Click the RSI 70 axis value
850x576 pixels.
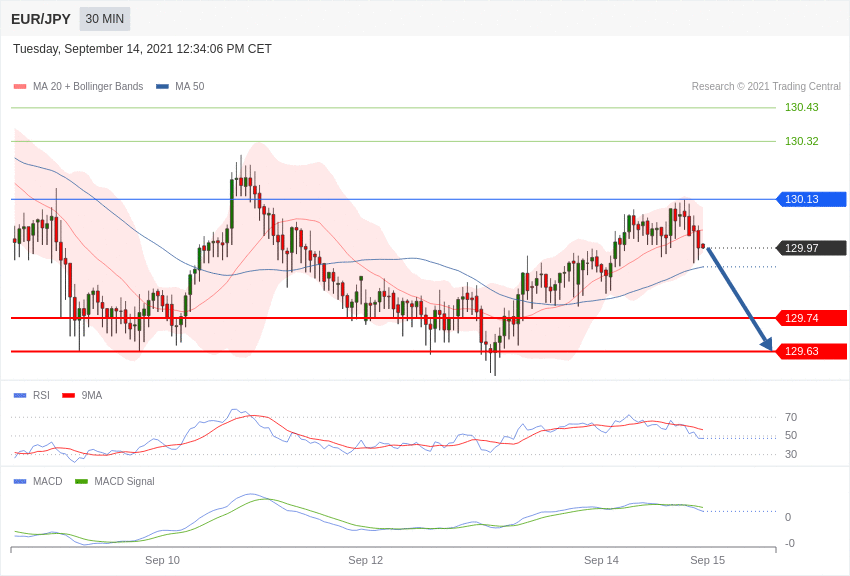(x=791, y=417)
